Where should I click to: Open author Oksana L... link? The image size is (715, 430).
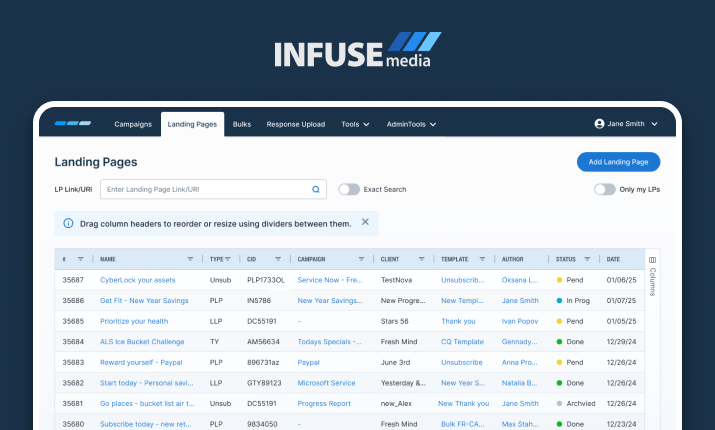click(520, 280)
